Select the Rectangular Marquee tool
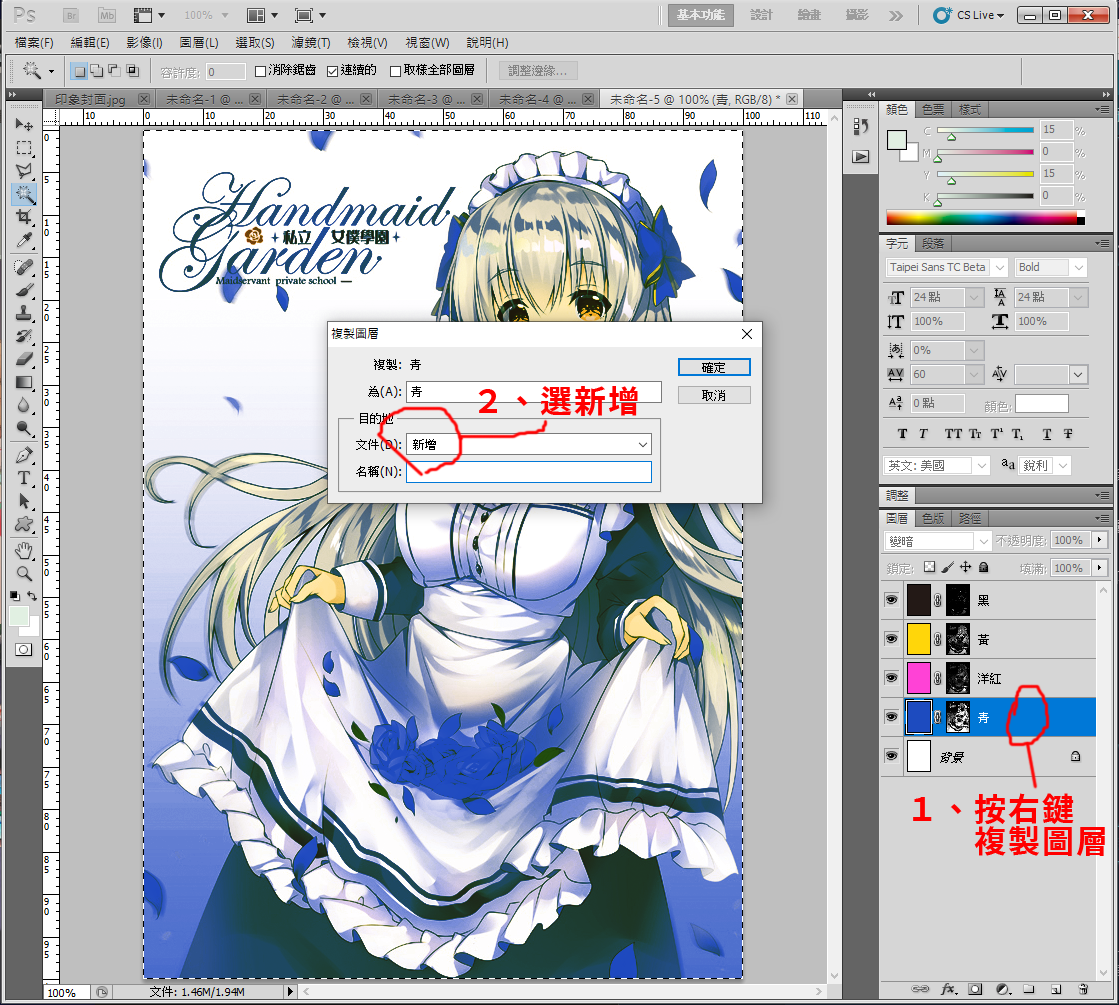This screenshot has width=1119, height=1005. pos(24,148)
